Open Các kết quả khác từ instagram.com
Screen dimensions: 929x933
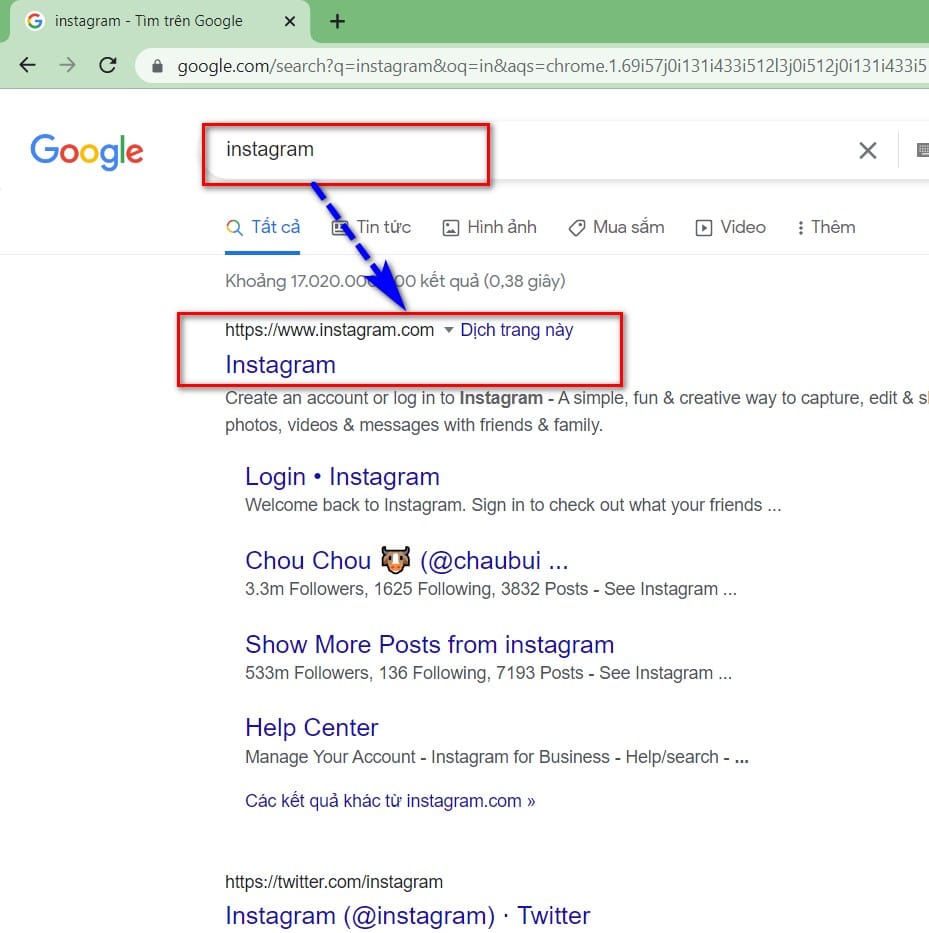coord(390,800)
